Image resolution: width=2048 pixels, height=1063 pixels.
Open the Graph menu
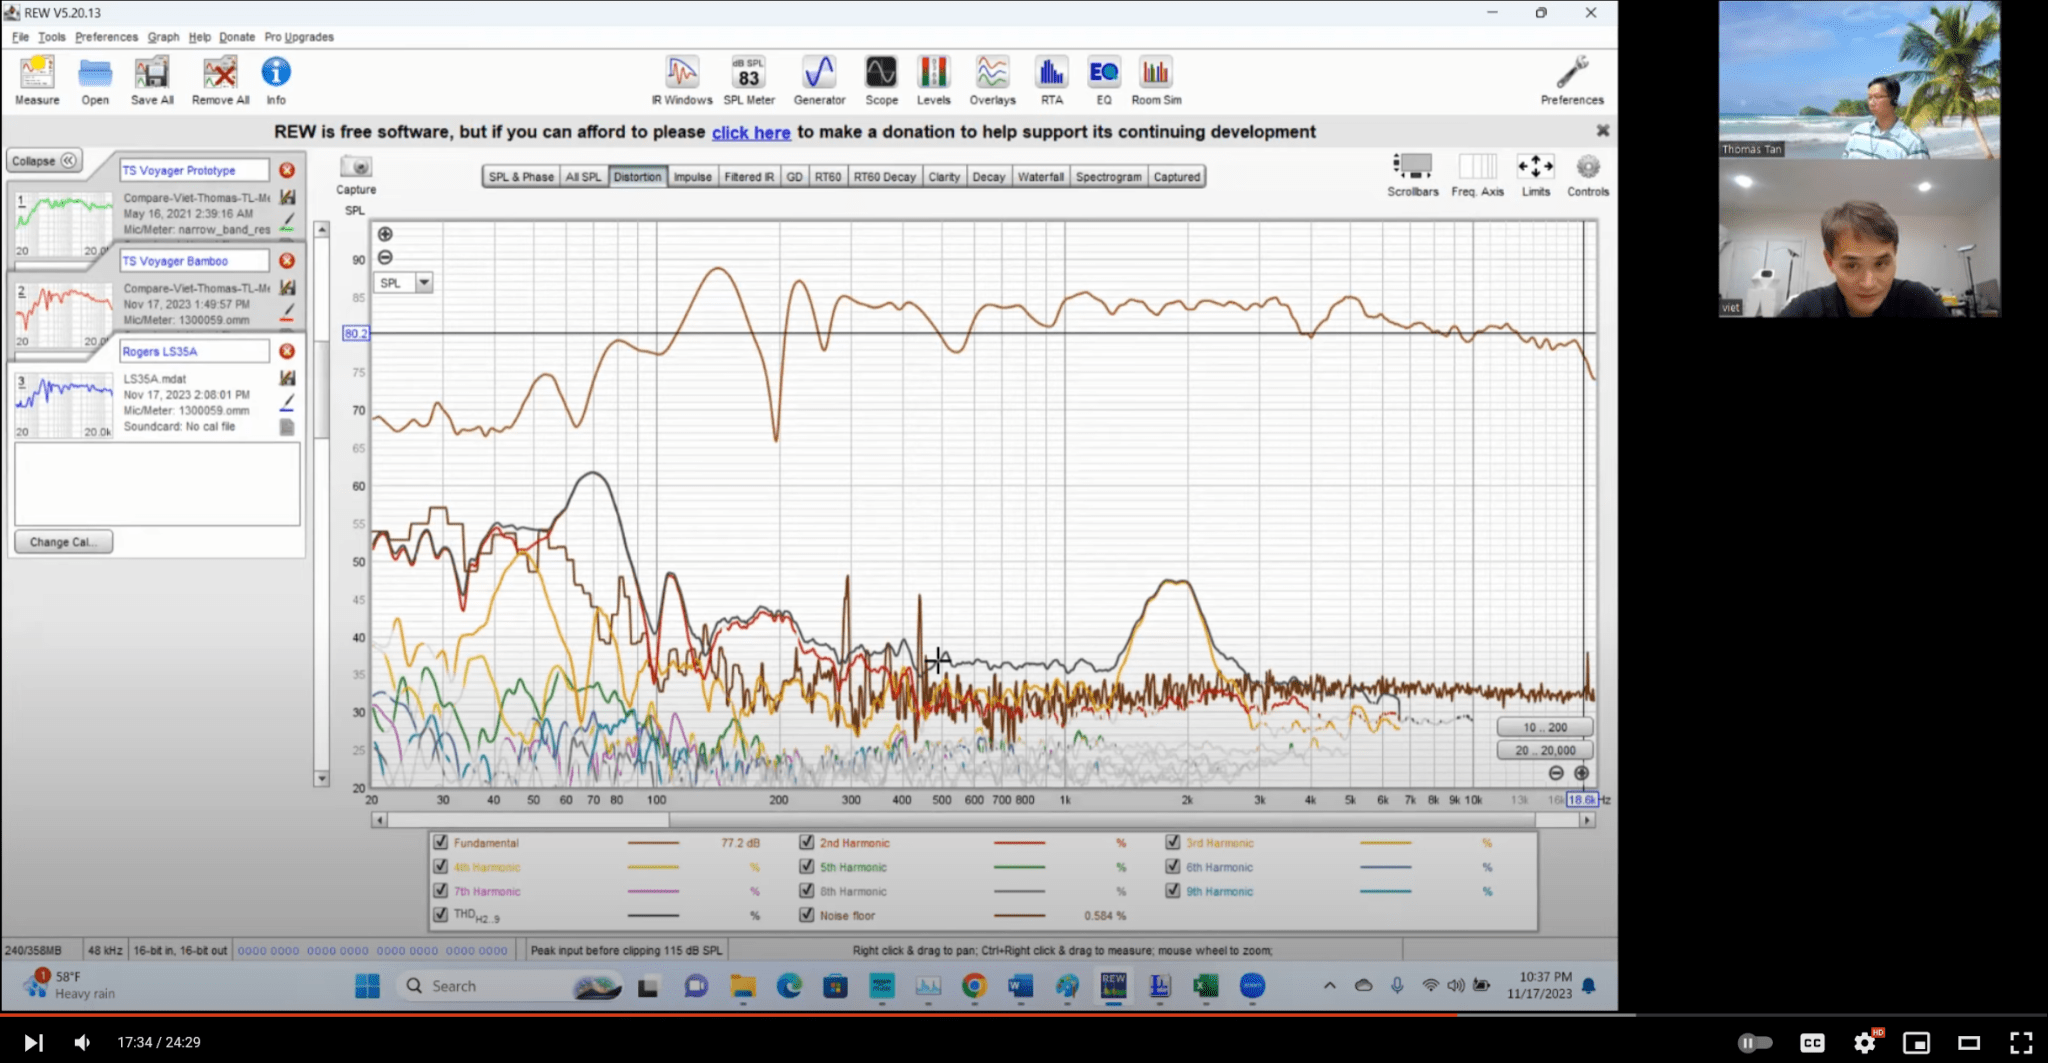tap(163, 37)
